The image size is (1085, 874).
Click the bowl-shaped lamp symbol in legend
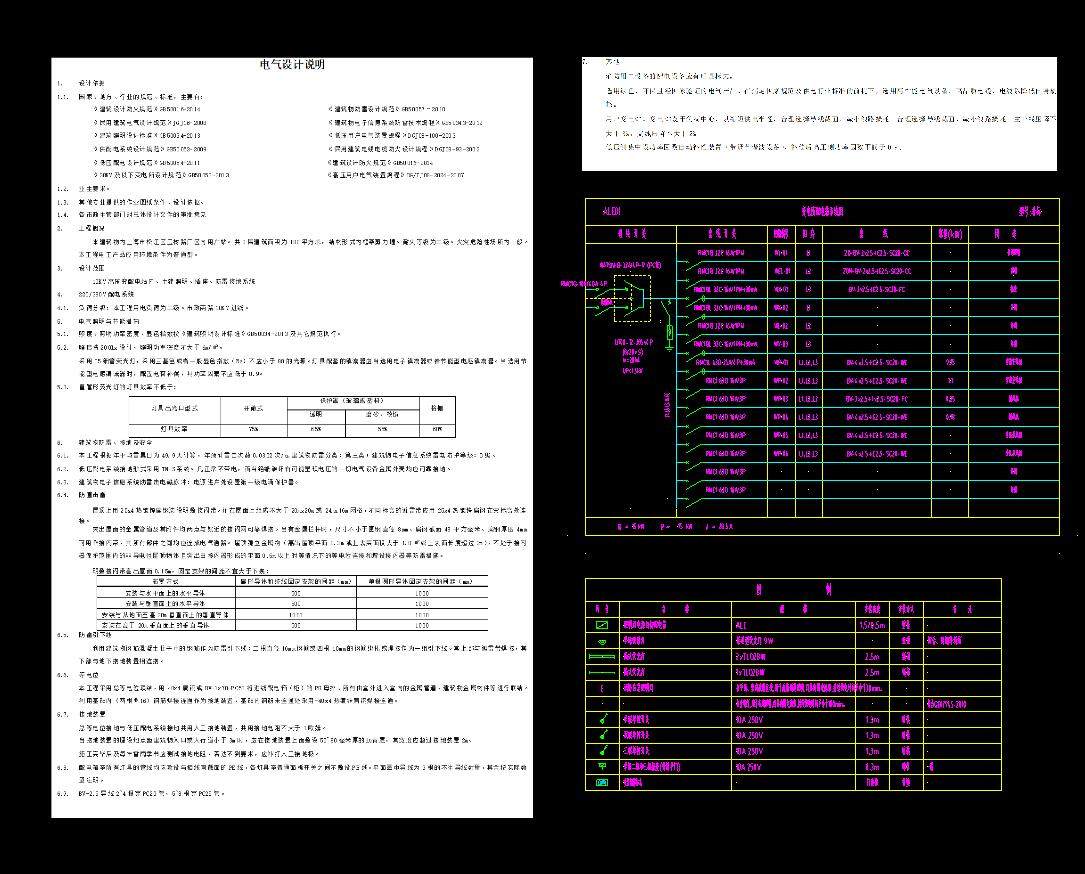602,640
